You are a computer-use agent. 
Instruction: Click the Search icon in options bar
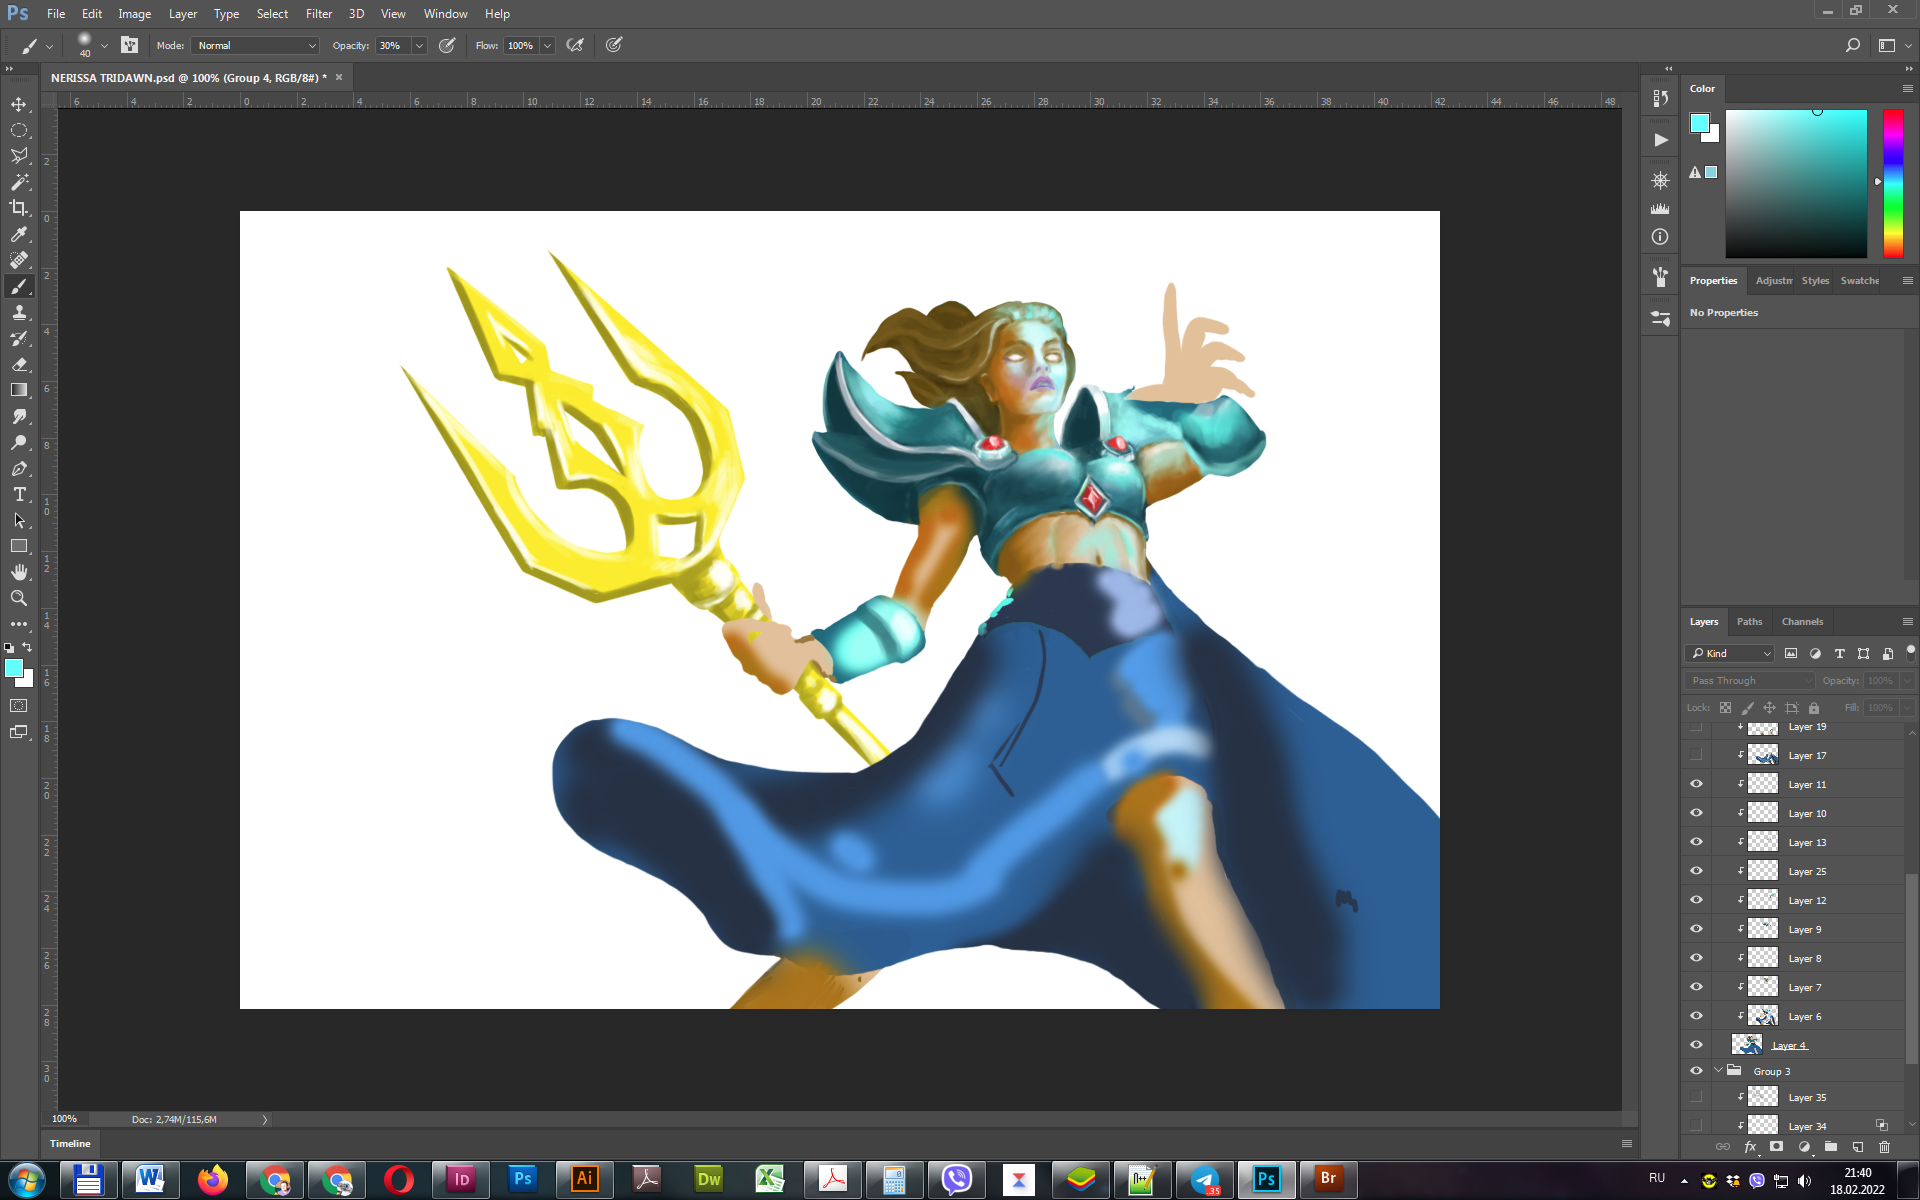(x=1852, y=45)
